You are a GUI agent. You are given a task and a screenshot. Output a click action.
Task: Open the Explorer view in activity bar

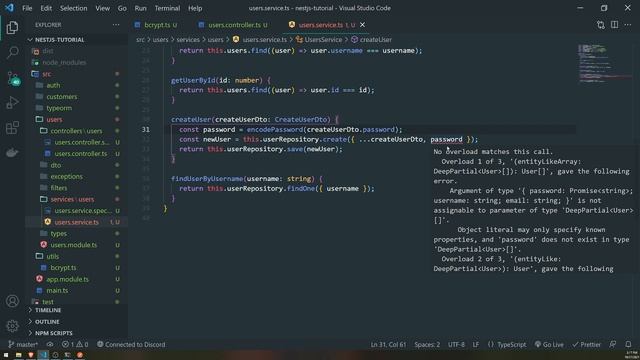[12, 27]
